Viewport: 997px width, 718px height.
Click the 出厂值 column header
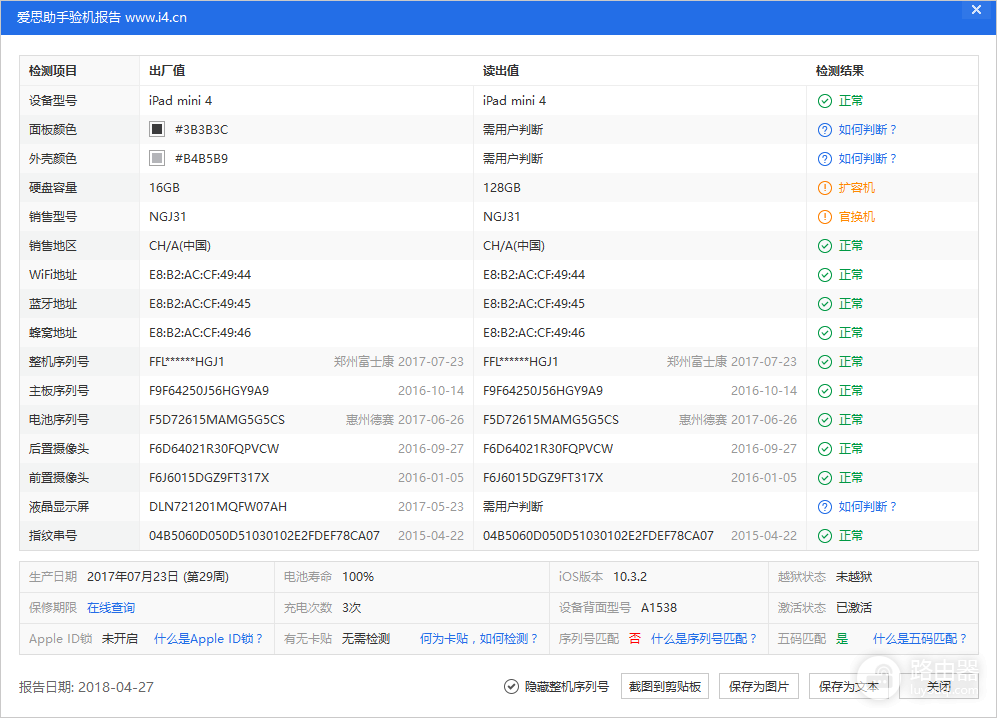[x=167, y=71]
